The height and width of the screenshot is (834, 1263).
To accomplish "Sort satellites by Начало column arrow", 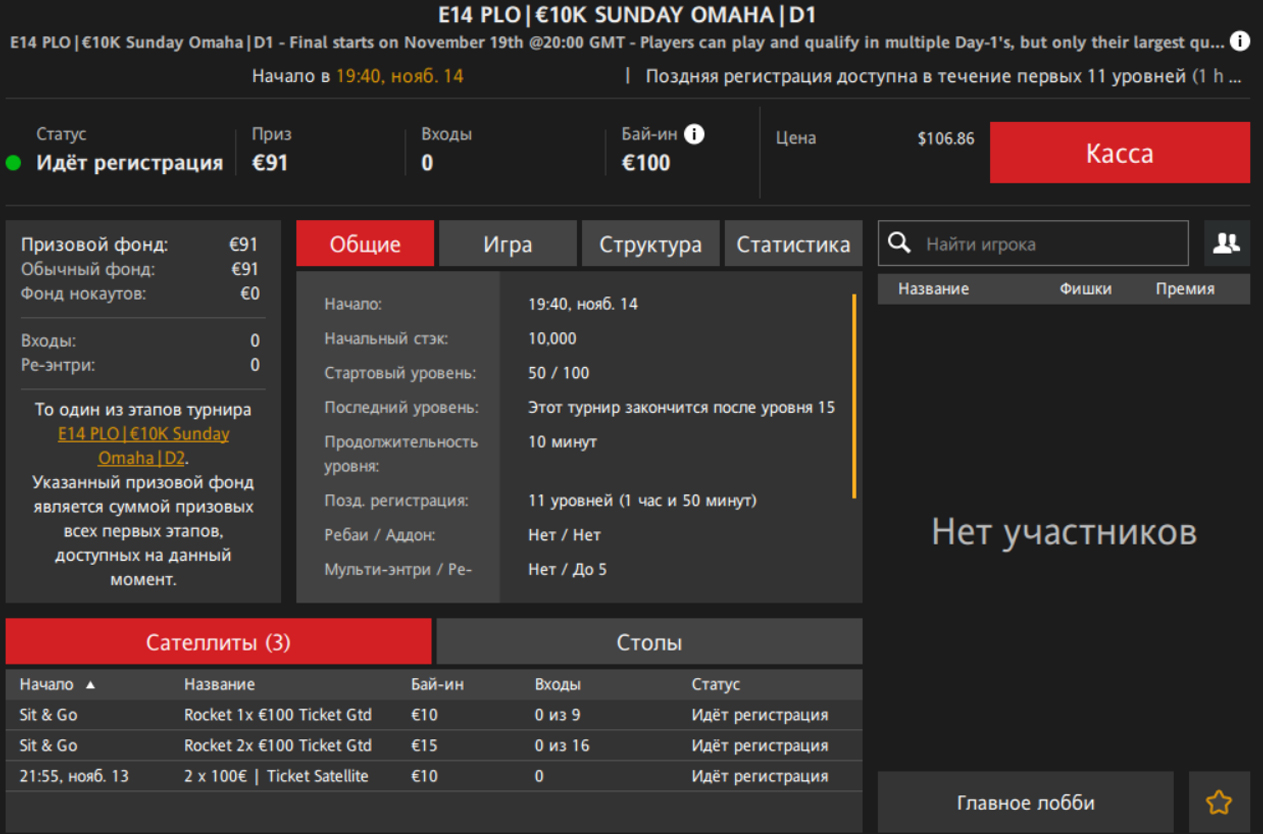I will 90,685.
